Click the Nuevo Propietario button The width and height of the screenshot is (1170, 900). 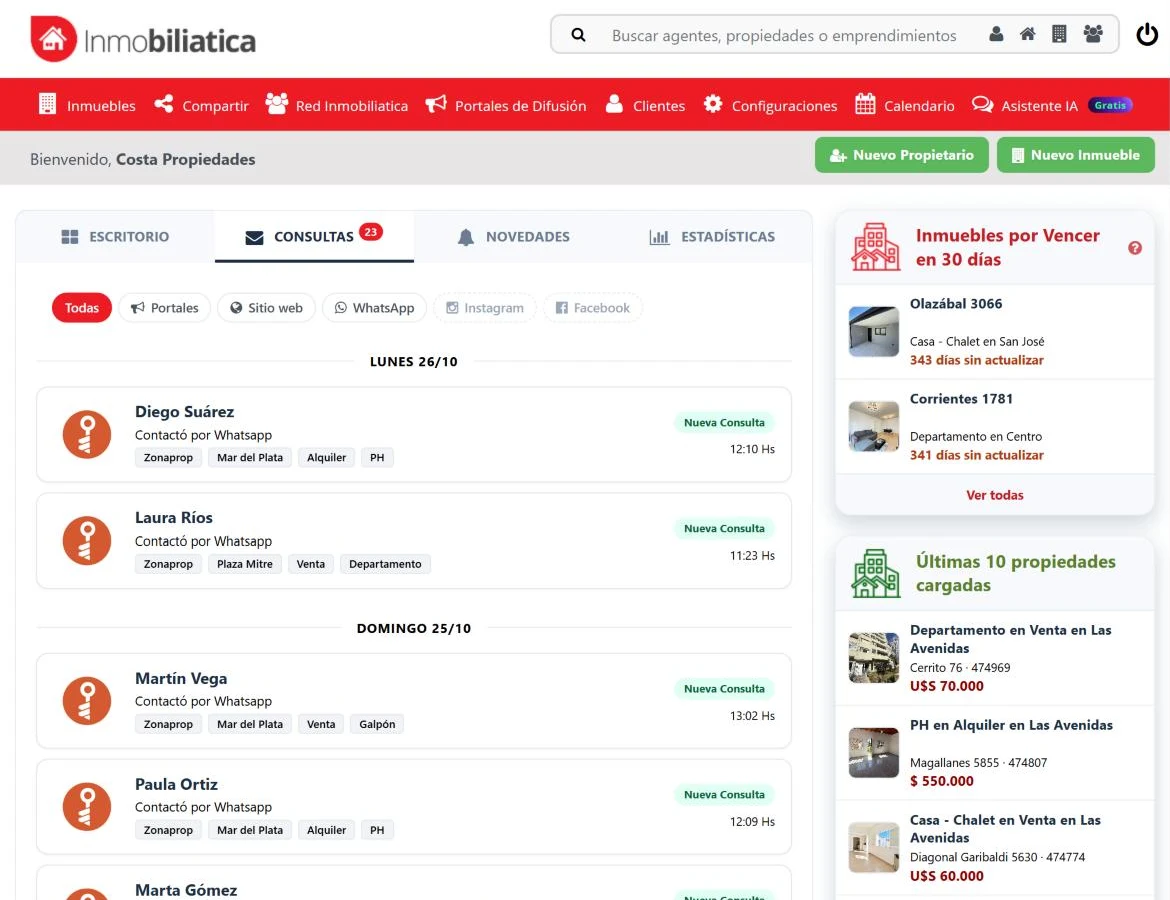(901, 155)
